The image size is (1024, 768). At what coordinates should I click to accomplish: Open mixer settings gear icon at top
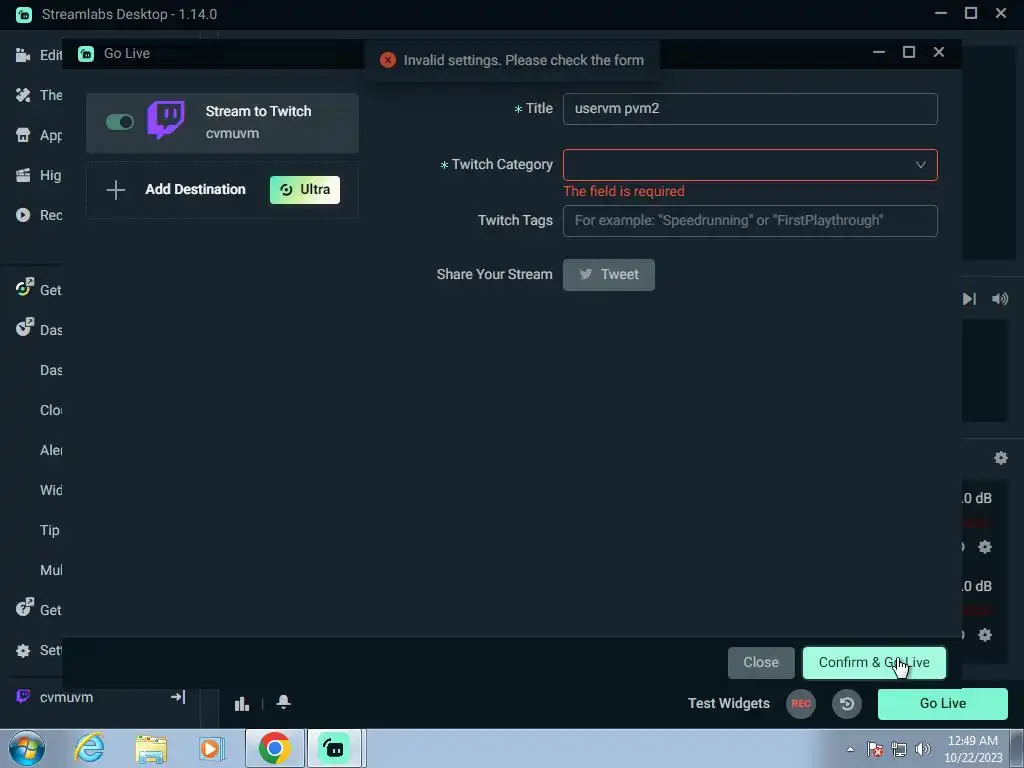click(x=1000, y=458)
